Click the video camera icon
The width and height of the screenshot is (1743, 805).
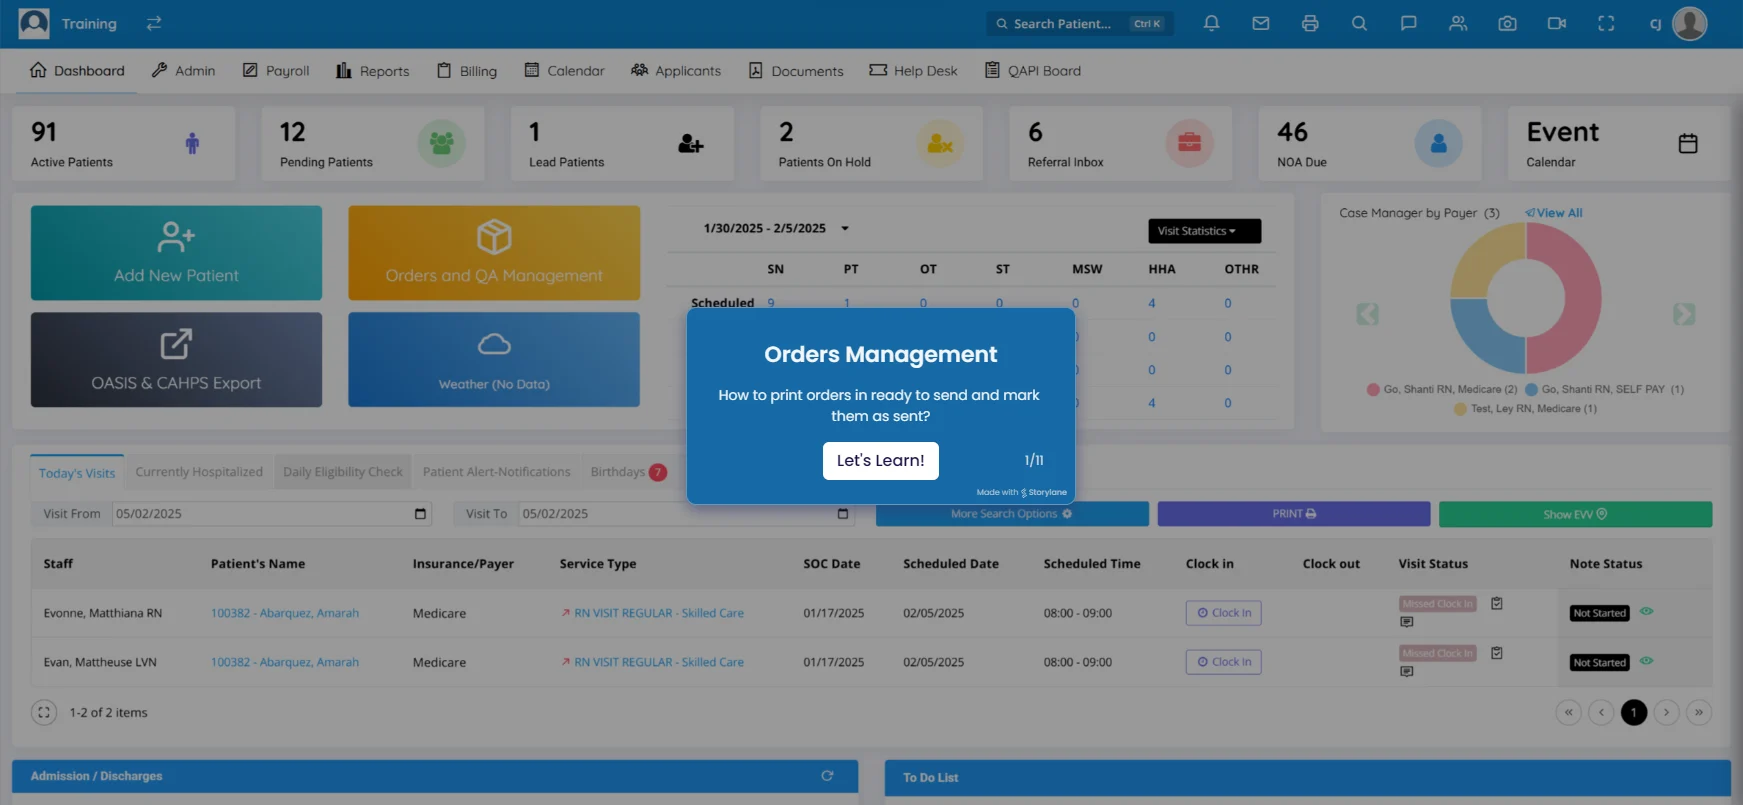pos(1557,23)
